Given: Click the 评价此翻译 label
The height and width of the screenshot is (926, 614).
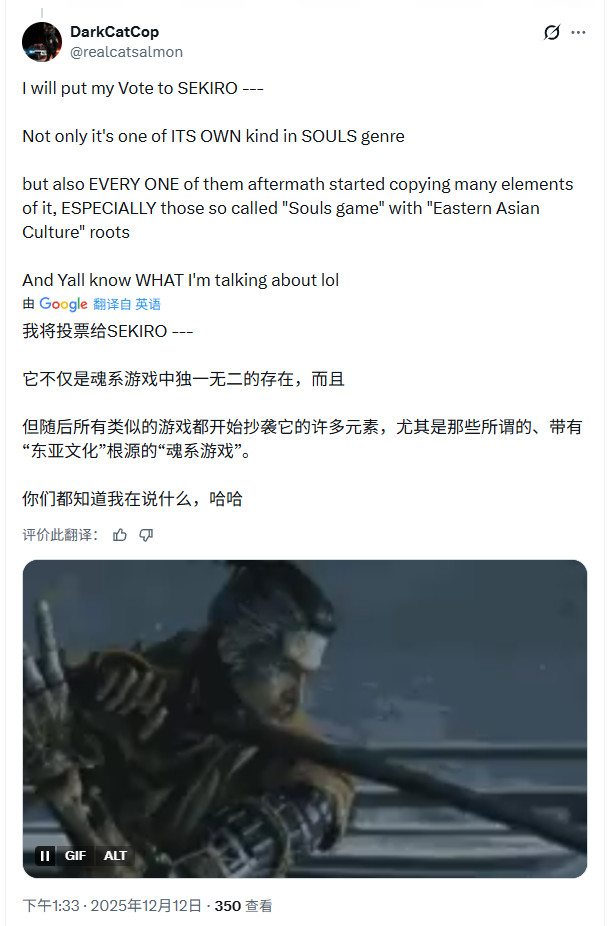Looking at the screenshot, I should tap(60, 535).
